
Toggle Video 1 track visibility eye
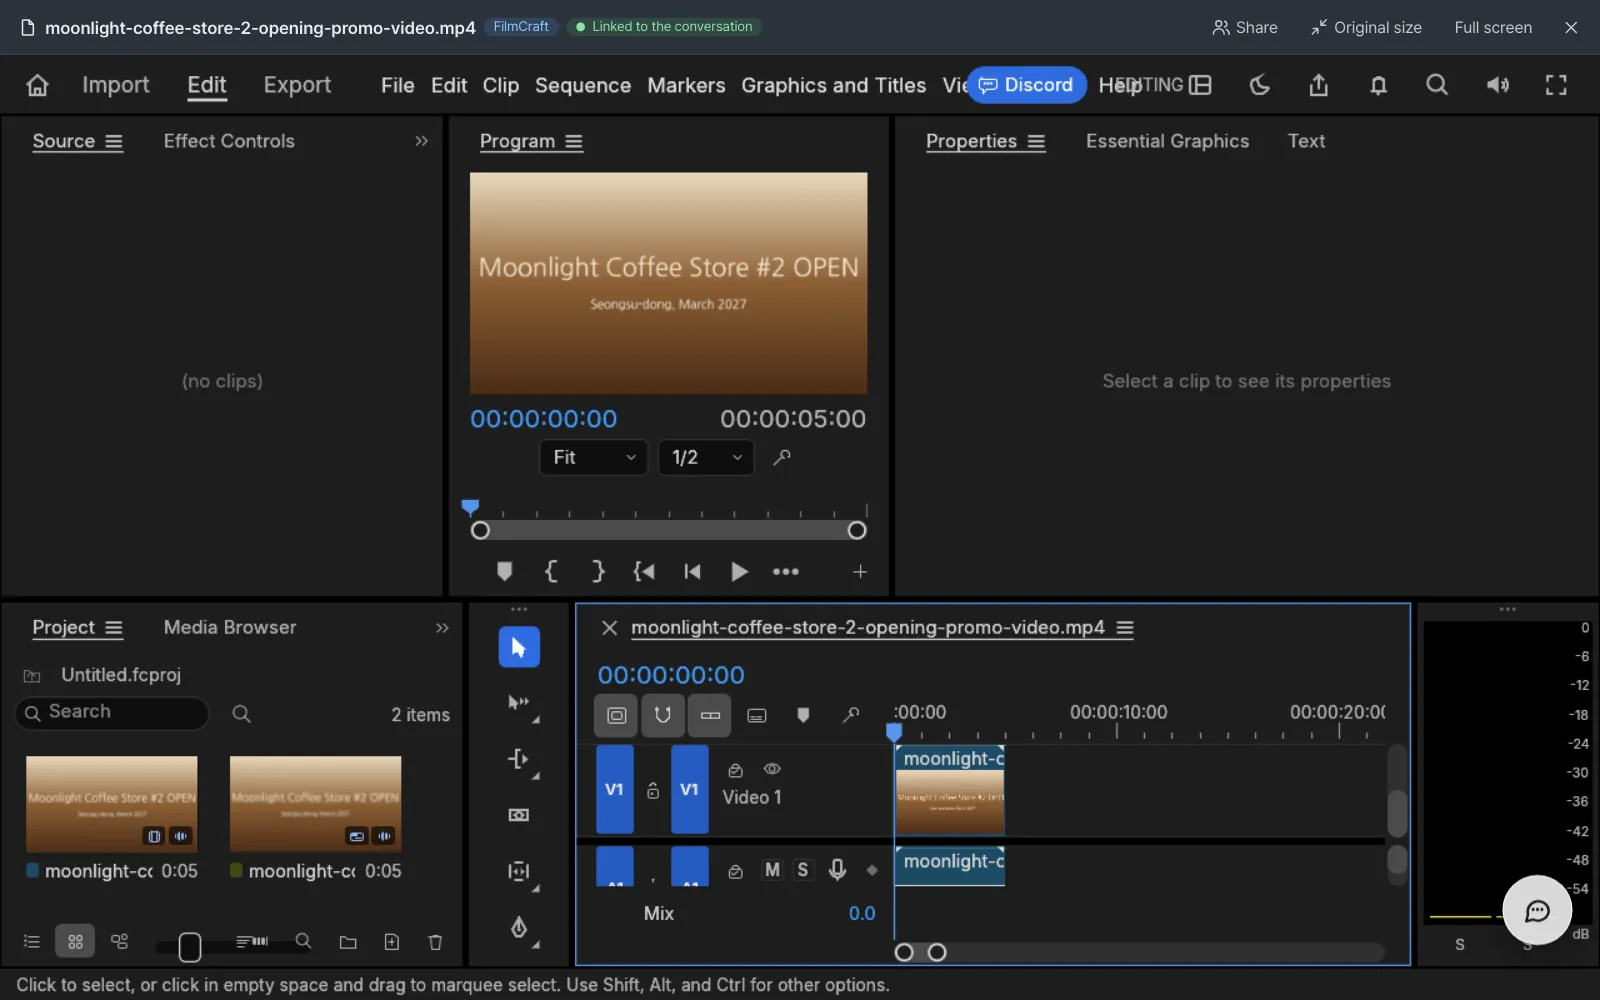click(772, 769)
